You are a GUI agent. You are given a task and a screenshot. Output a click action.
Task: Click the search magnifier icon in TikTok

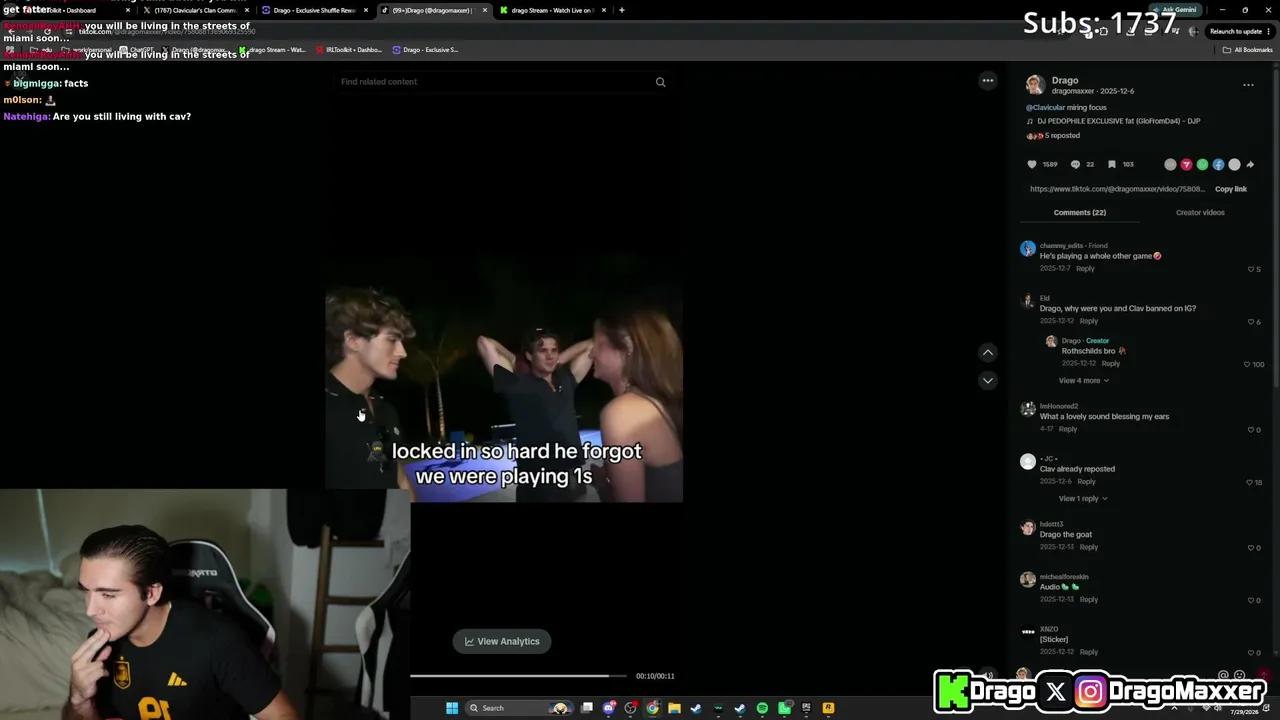660,82
